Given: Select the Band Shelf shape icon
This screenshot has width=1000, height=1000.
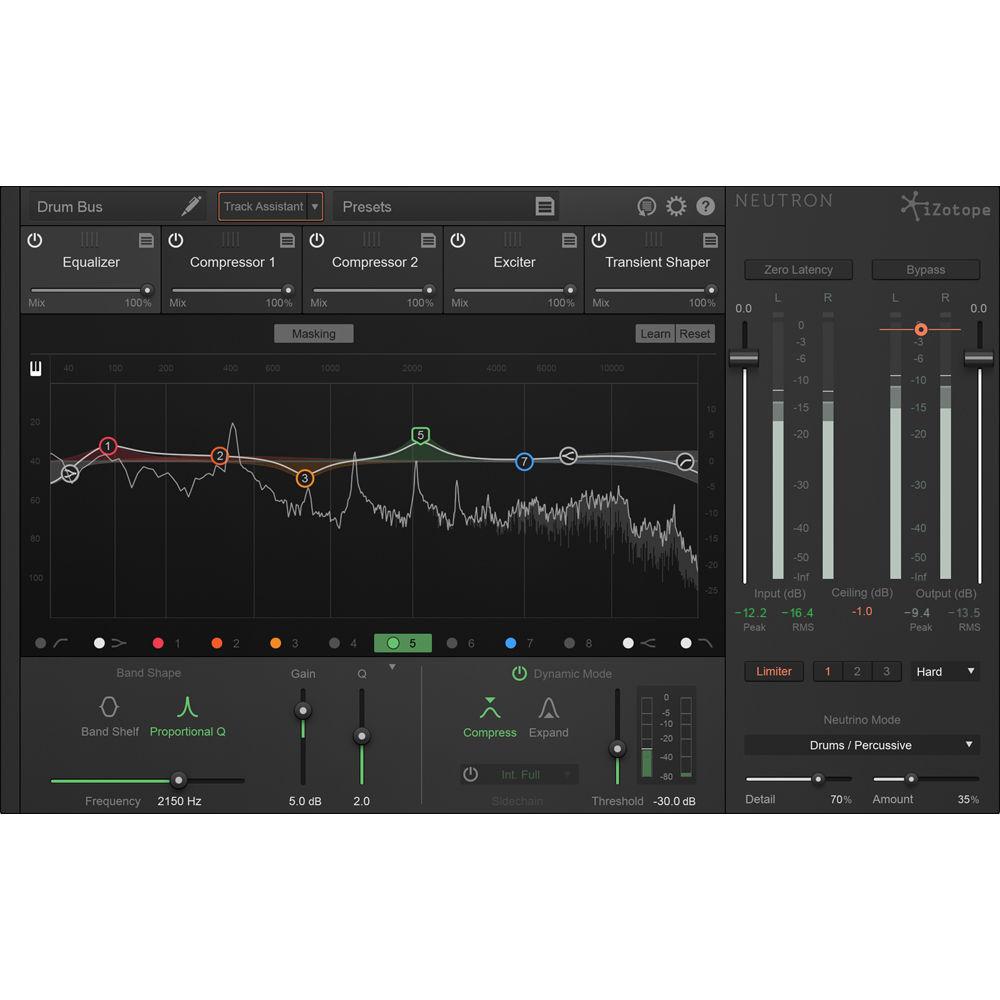Looking at the screenshot, I should tap(109, 707).
